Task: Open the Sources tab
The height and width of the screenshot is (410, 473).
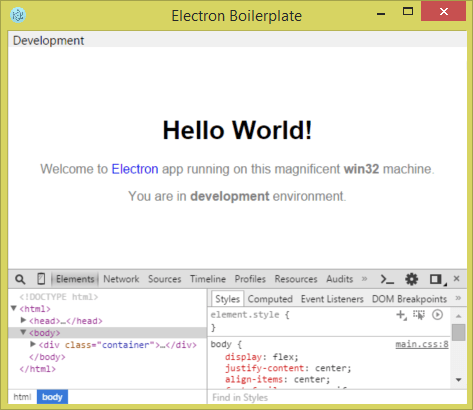Action: click(165, 279)
